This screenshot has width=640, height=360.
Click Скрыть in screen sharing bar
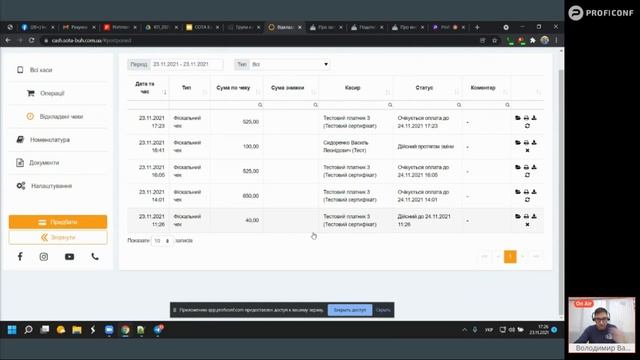pyautogui.click(x=383, y=310)
